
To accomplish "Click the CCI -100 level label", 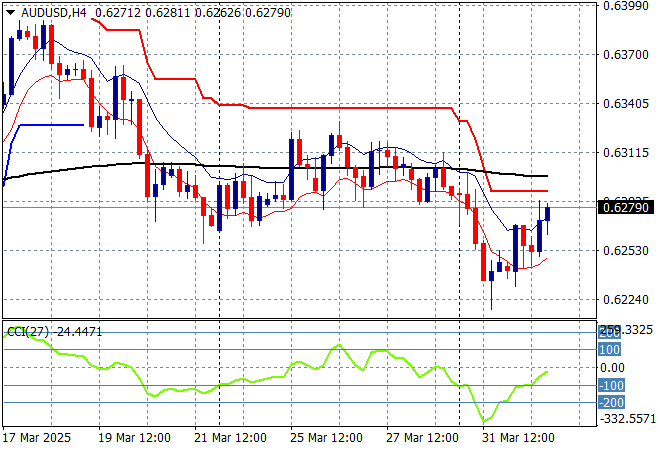I will pos(611,385).
